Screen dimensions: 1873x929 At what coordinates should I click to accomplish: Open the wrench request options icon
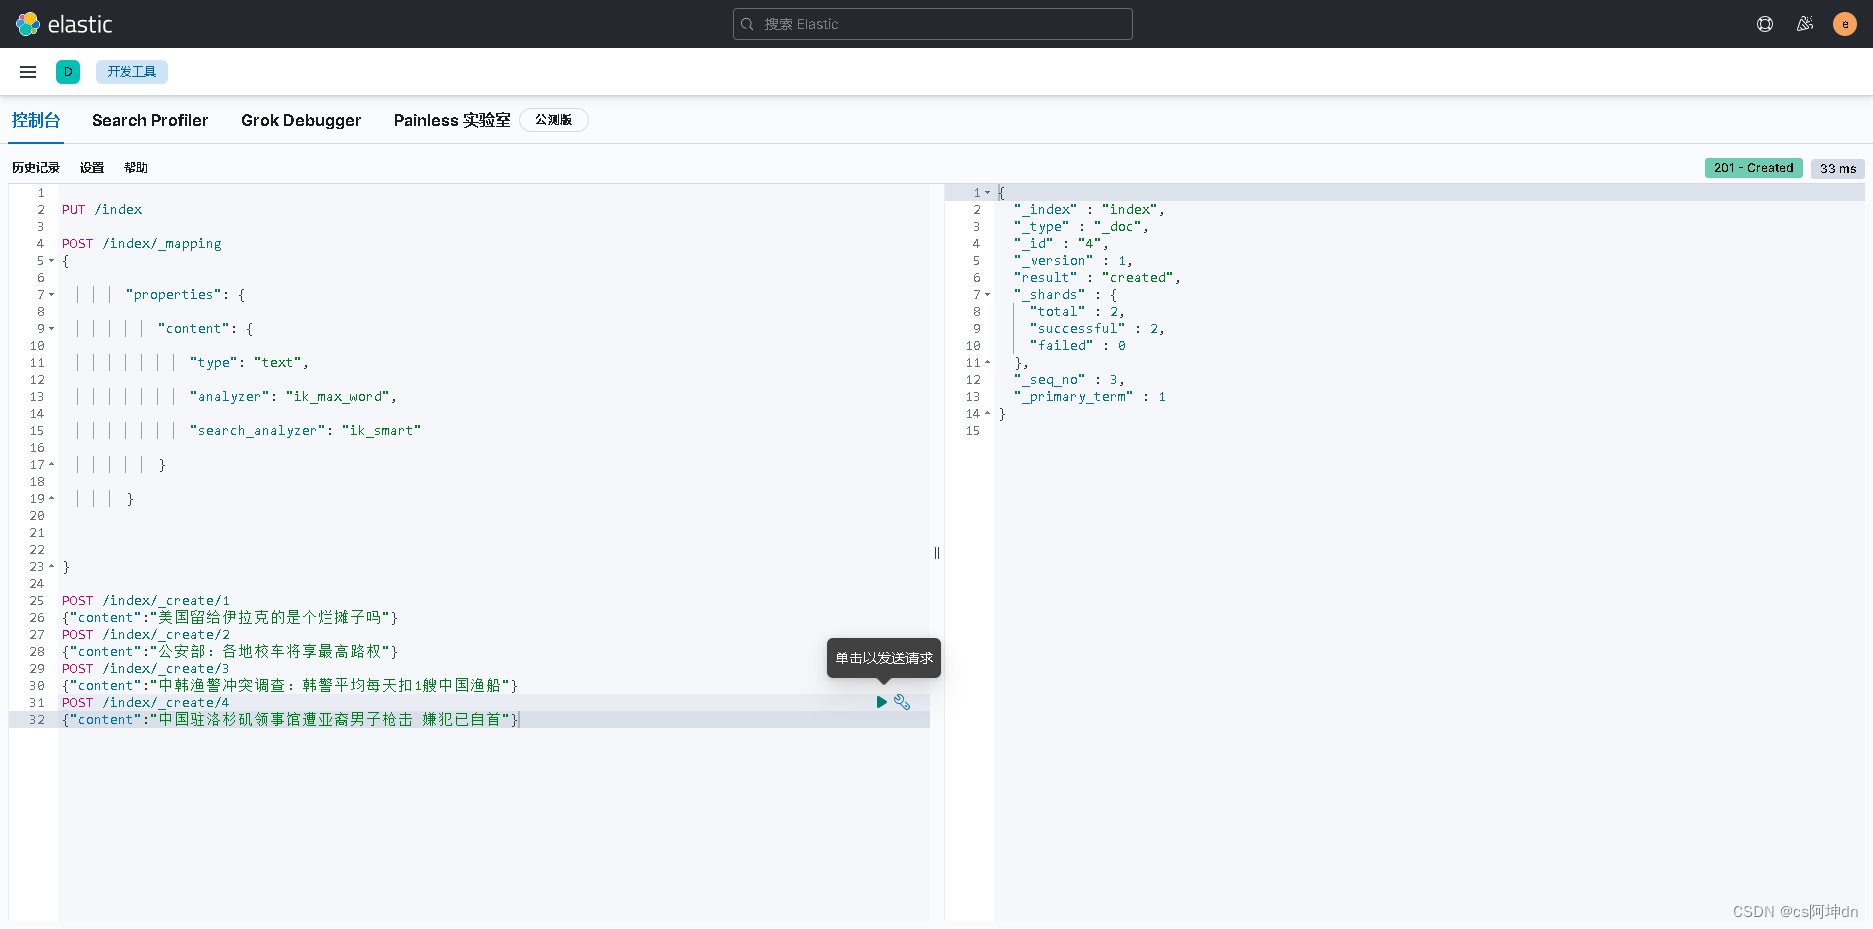click(x=902, y=702)
